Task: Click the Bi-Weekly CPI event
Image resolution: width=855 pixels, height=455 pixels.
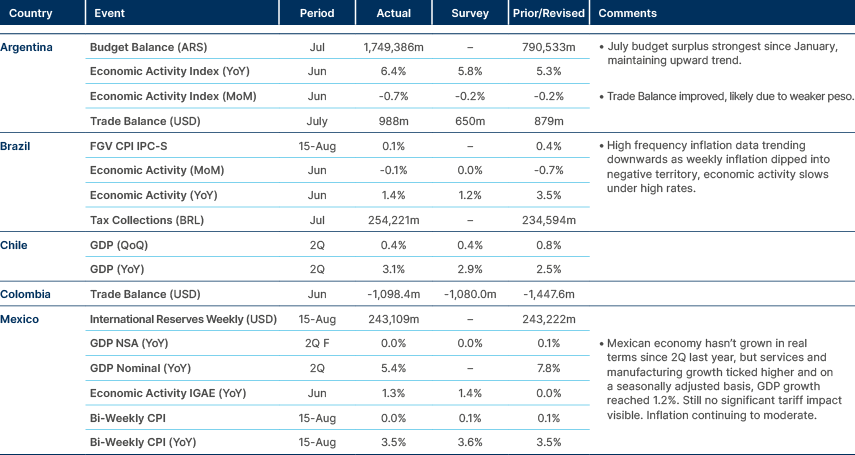Action: point(128,418)
